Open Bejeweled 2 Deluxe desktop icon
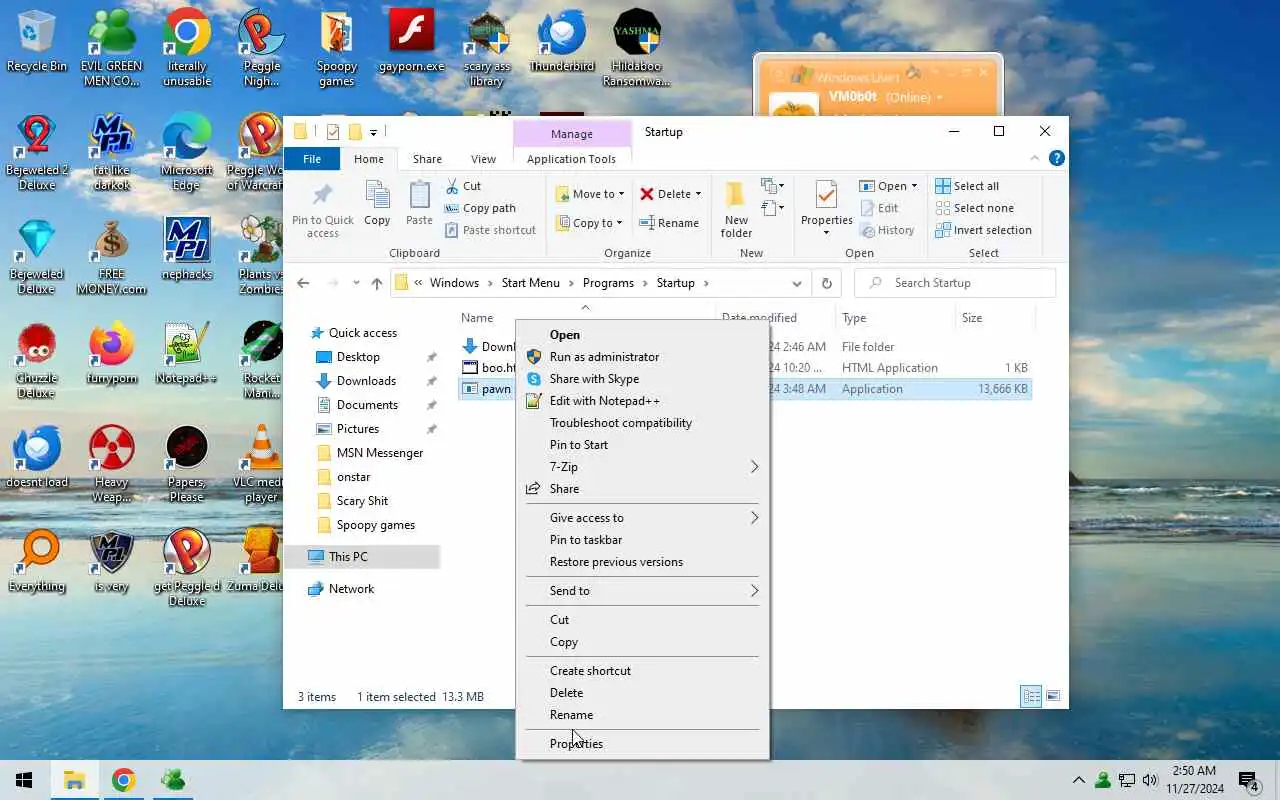The width and height of the screenshot is (1280, 800). click(x=37, y=152)
